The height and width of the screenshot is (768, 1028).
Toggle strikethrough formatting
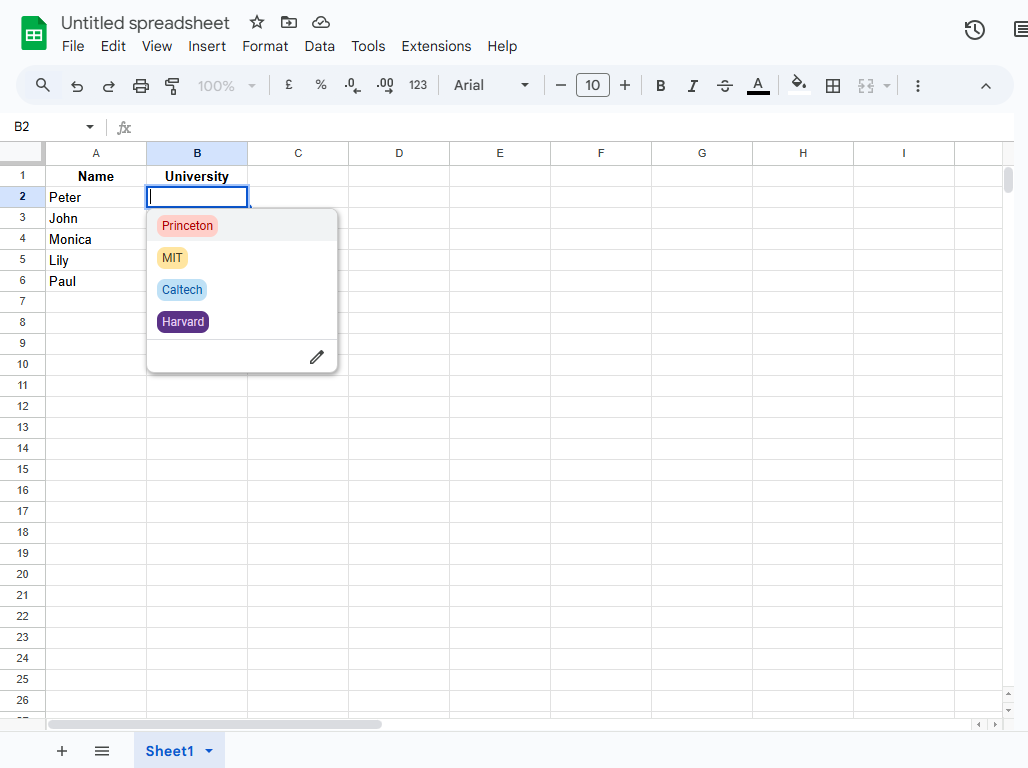(724, 85)
